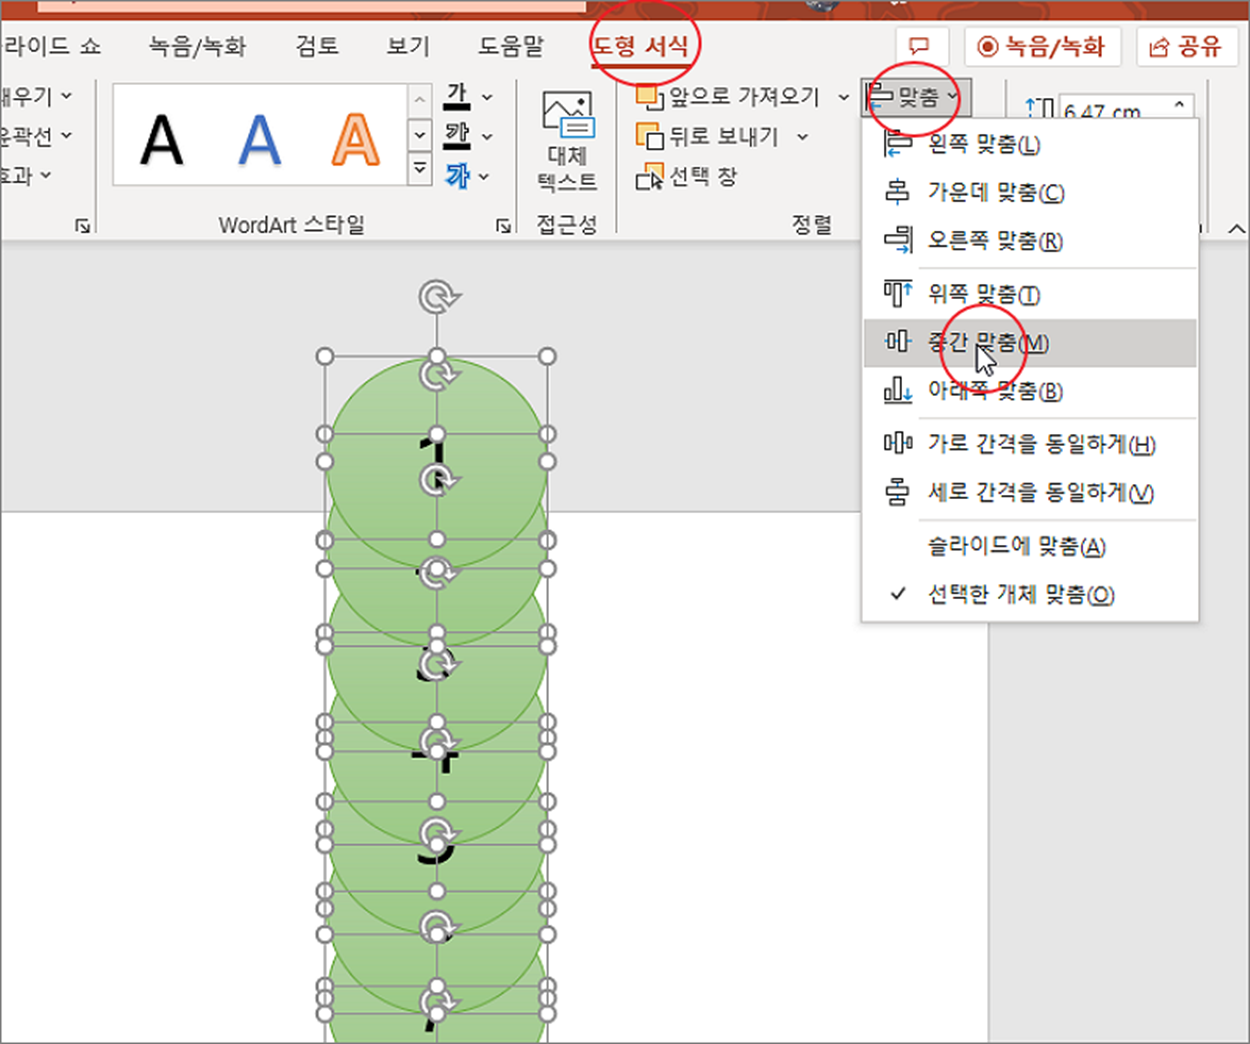
Task: Increase shape height with up spinner
Action: point(1181,104)
